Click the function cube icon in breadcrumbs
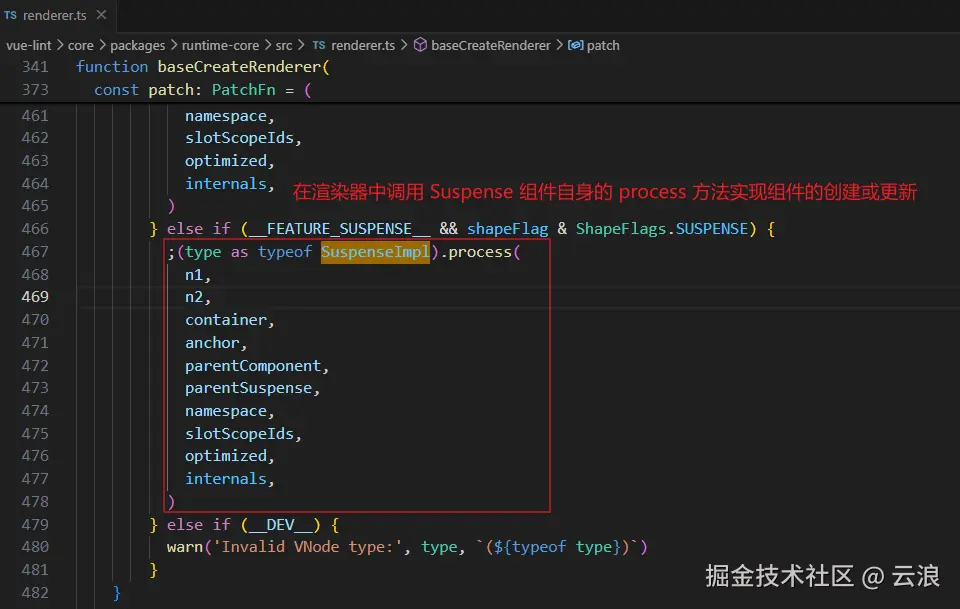 click(420, 45)
